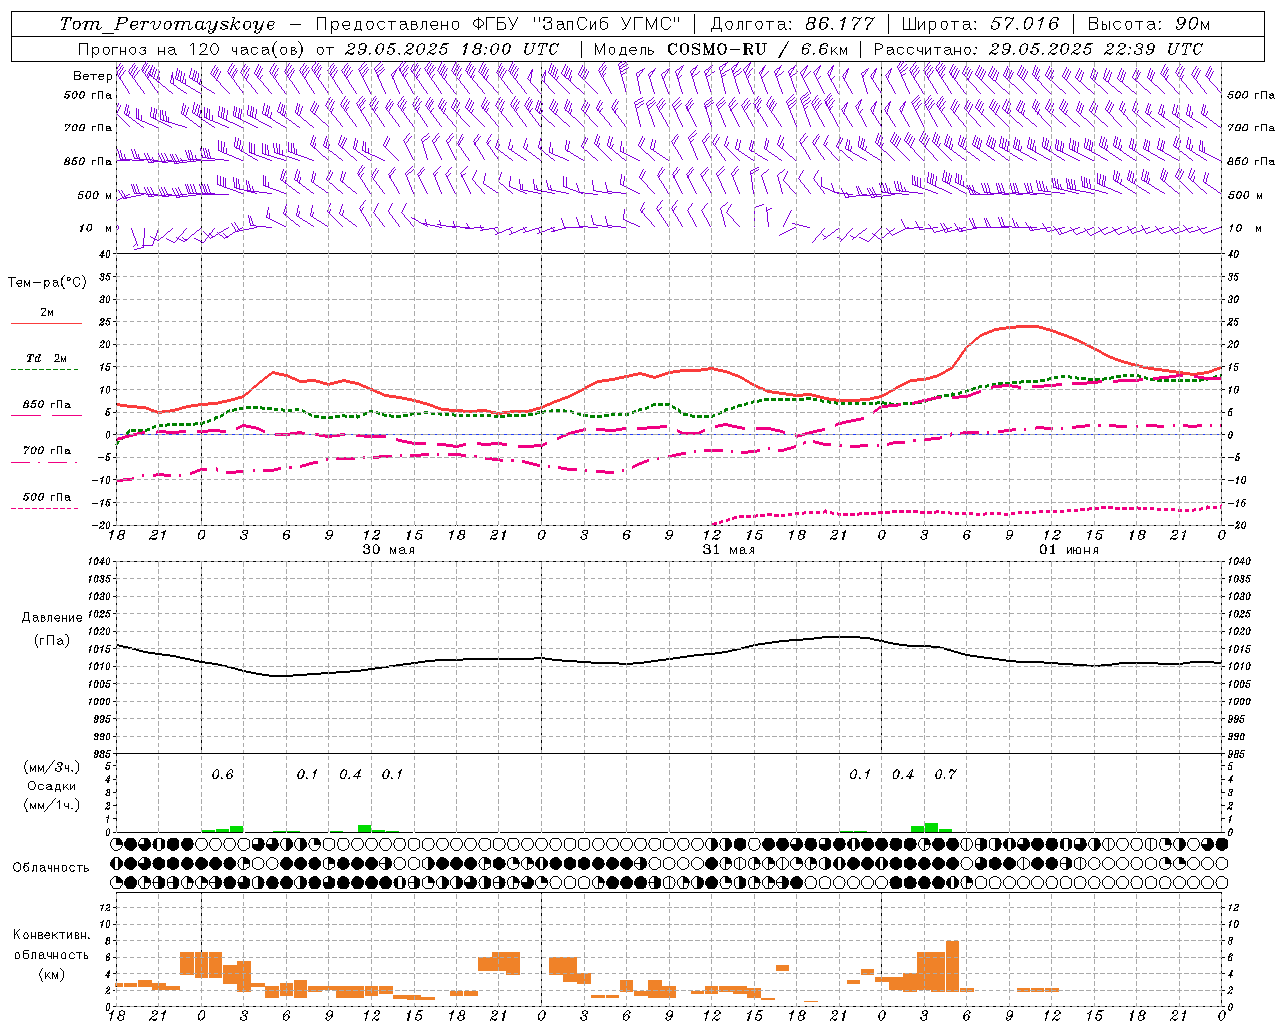This screenshot has width=1280, height=1024.
Task: Click tallest orange convective bar reaching 8 km
Action: pyautogui.click(x=952, y=966)
